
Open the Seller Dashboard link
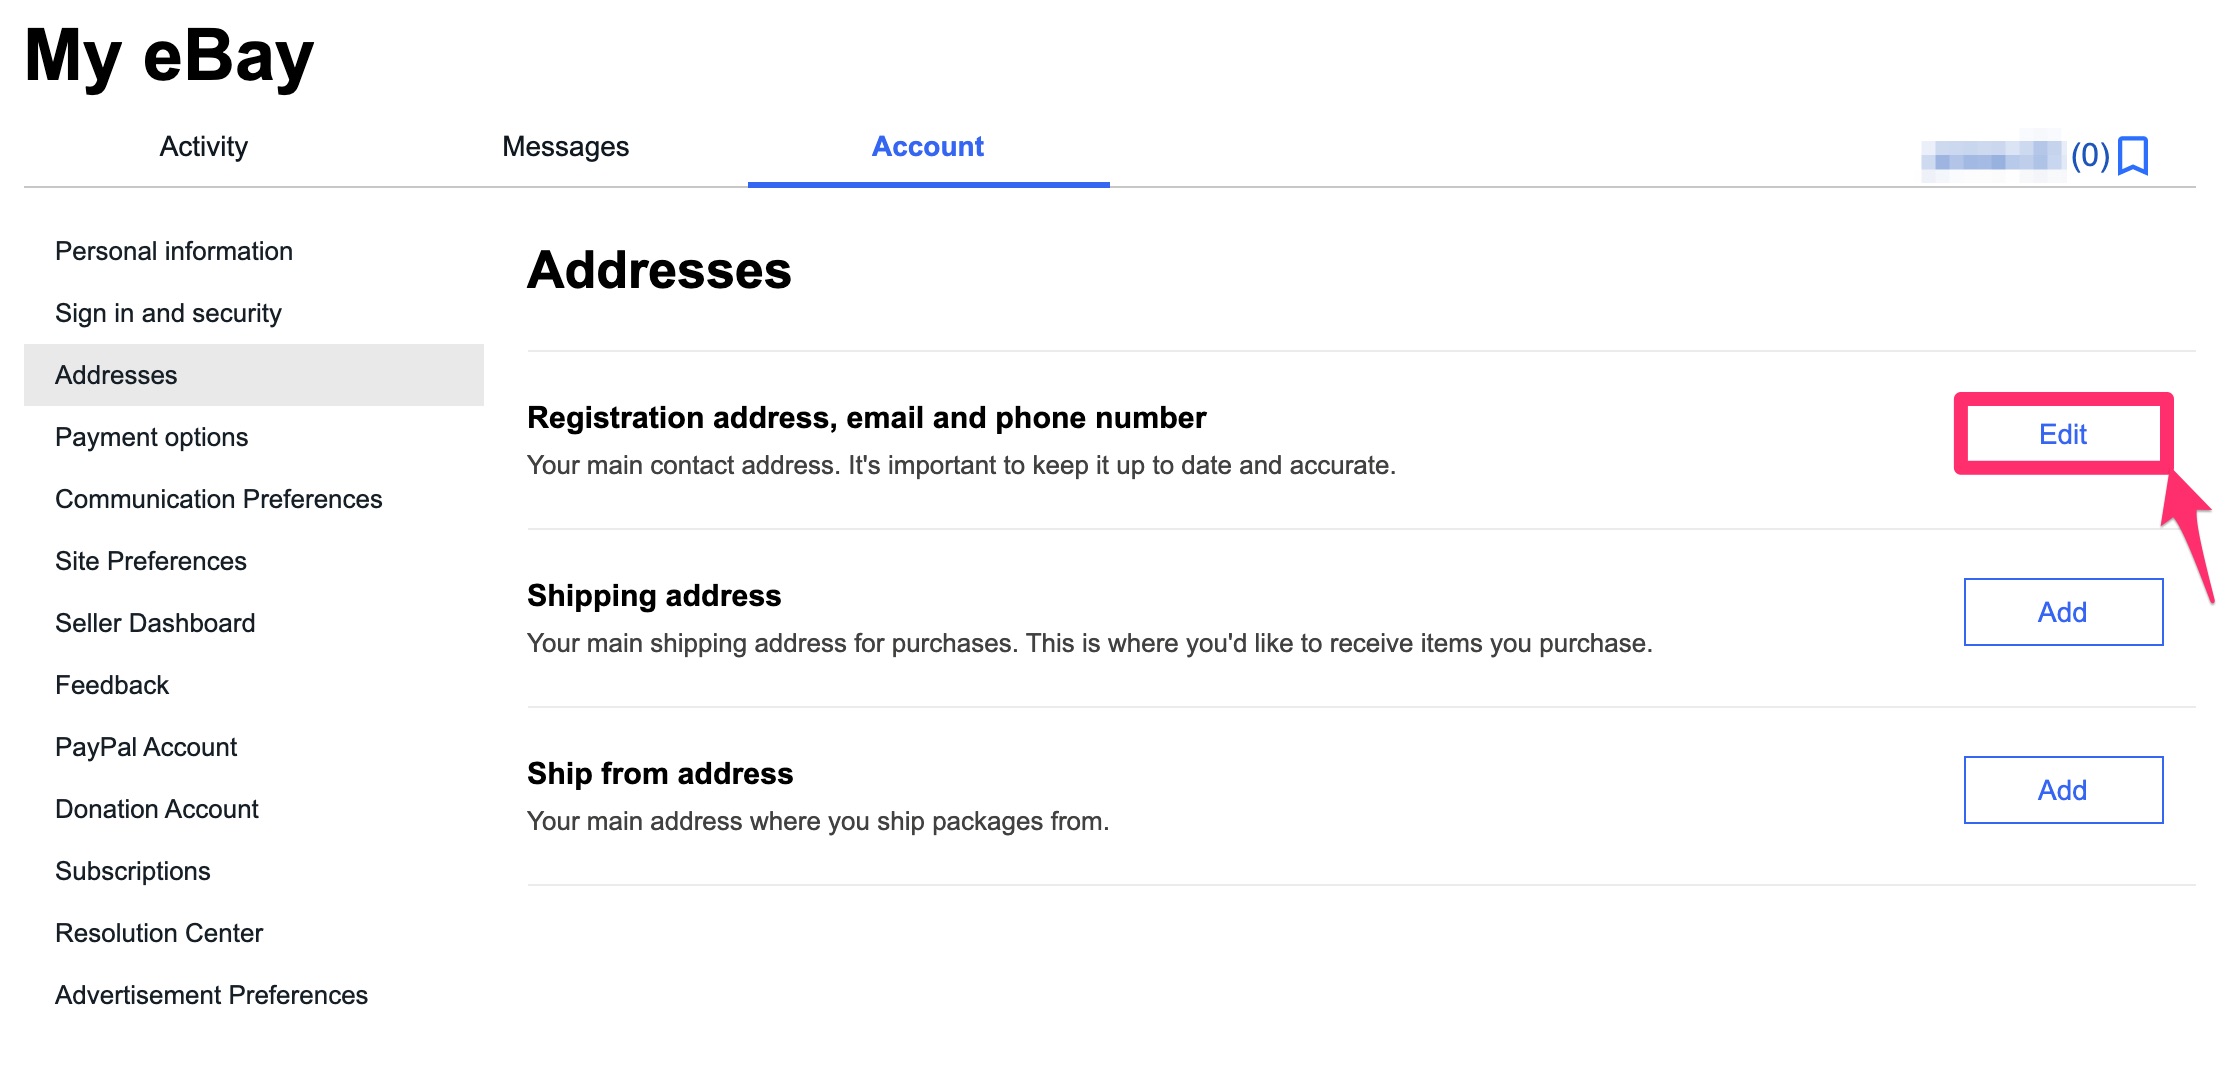pos(155,623)
